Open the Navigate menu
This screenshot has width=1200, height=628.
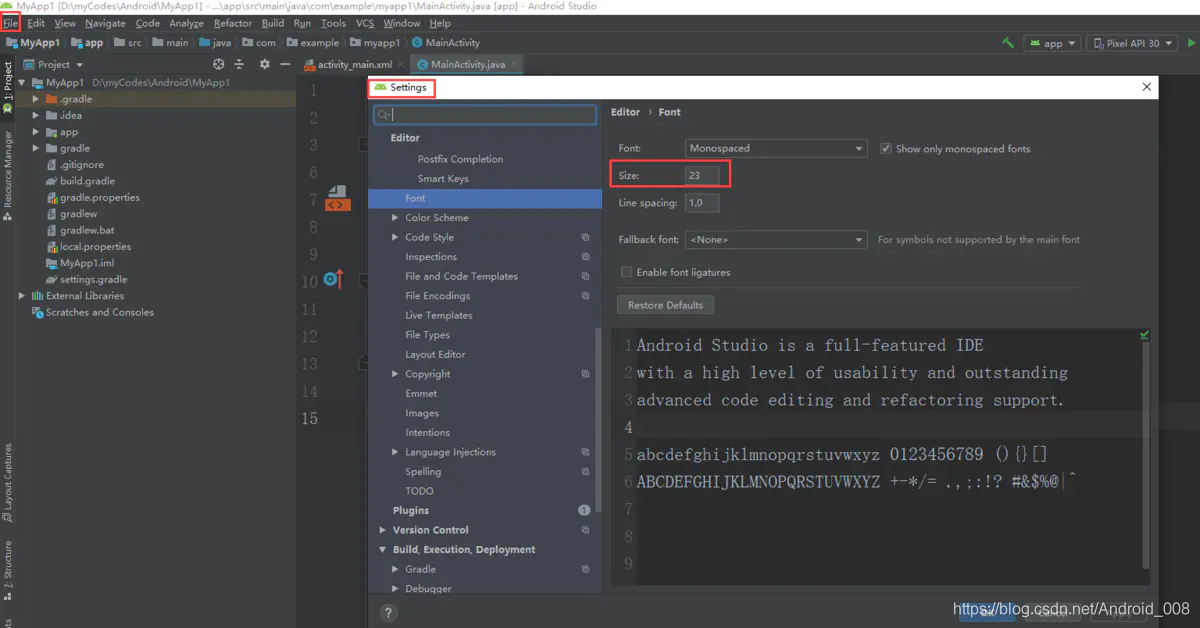coord(105,23)
